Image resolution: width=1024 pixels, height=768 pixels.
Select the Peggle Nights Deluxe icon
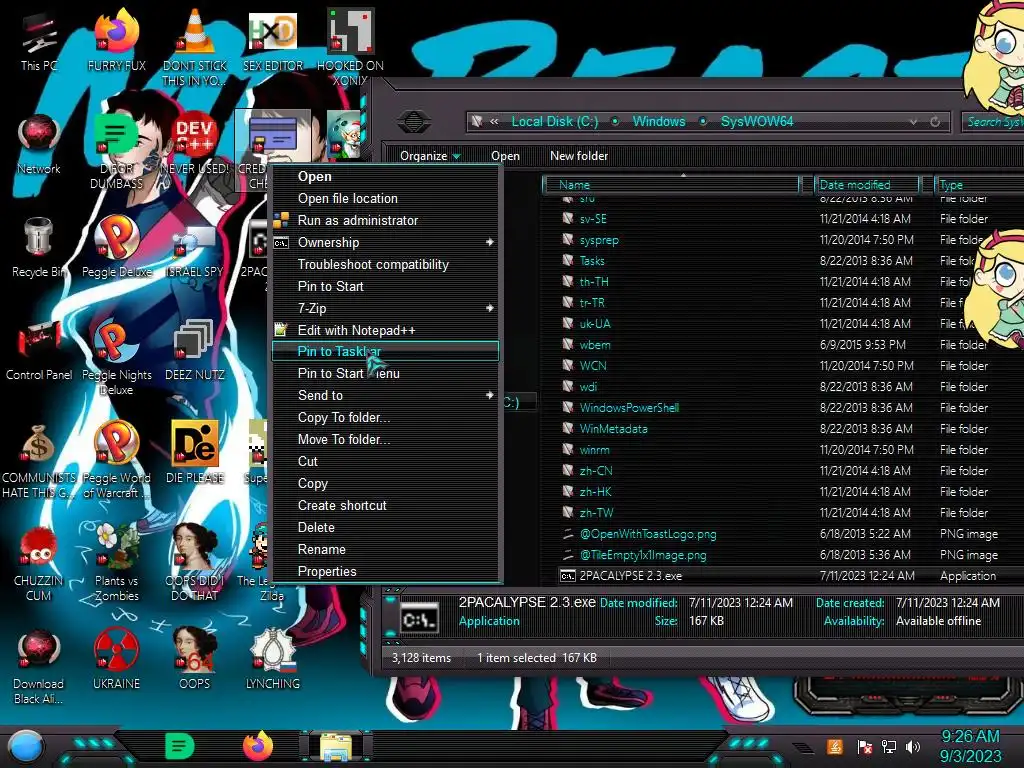(x=116, y=357)
